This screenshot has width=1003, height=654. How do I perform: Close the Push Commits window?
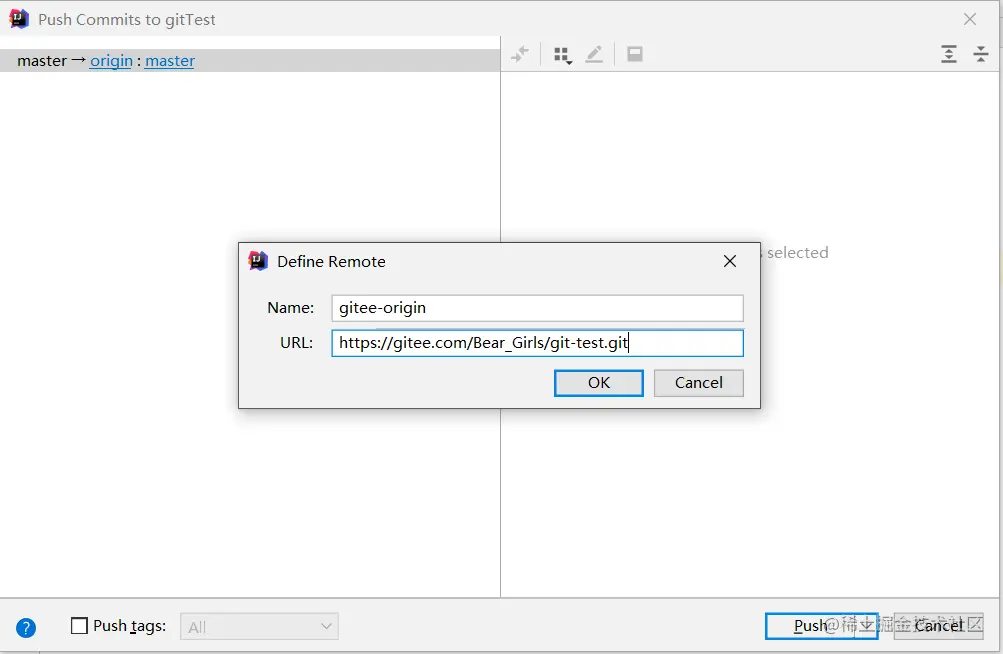[970, 19]
